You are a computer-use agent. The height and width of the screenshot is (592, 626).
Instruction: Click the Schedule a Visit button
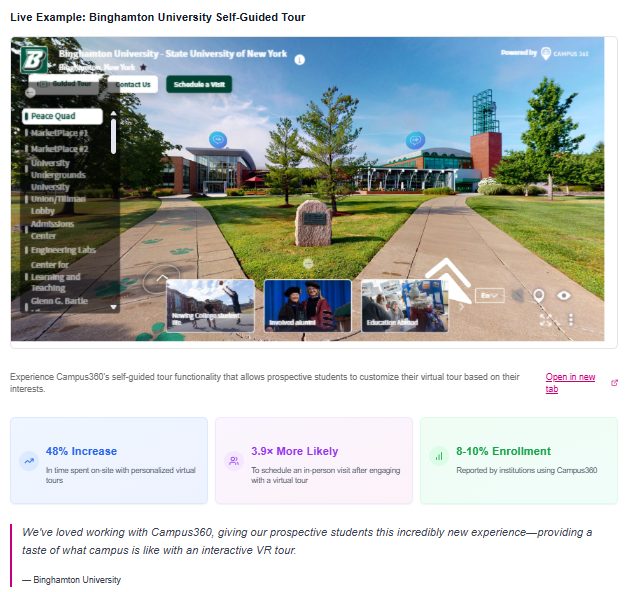click(x=199, y=84)
